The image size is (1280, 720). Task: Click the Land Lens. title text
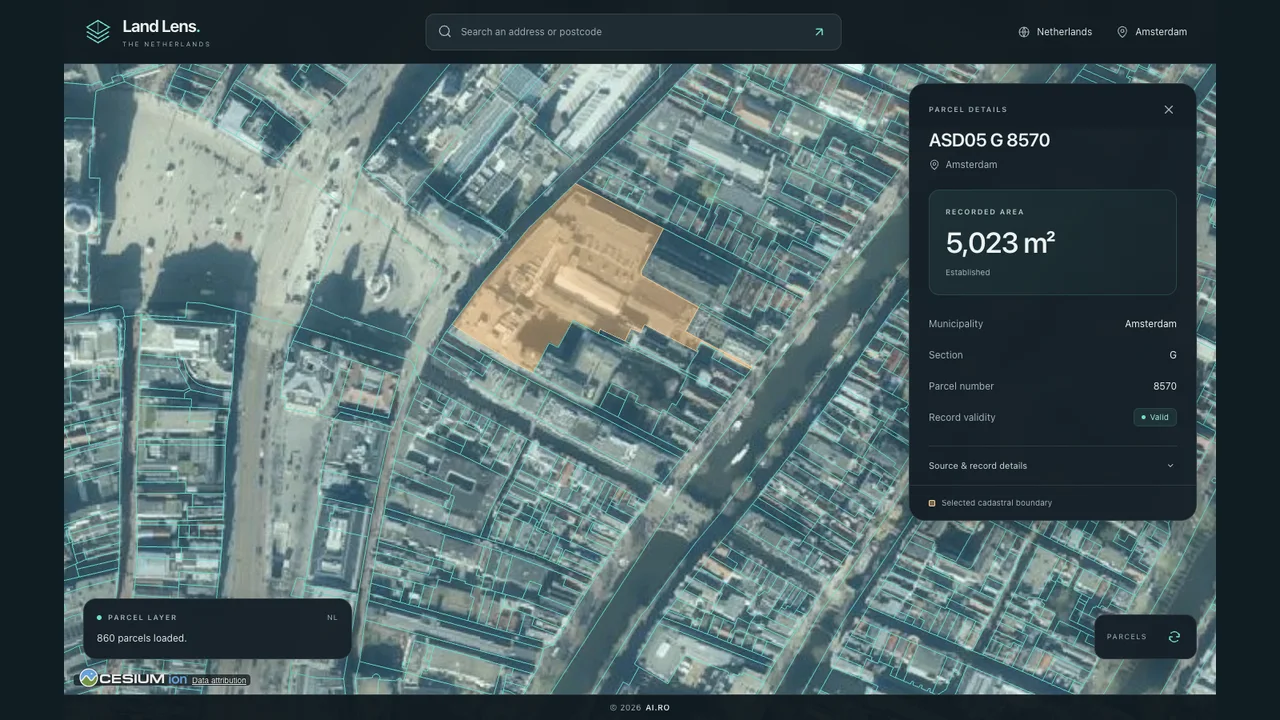161,26
